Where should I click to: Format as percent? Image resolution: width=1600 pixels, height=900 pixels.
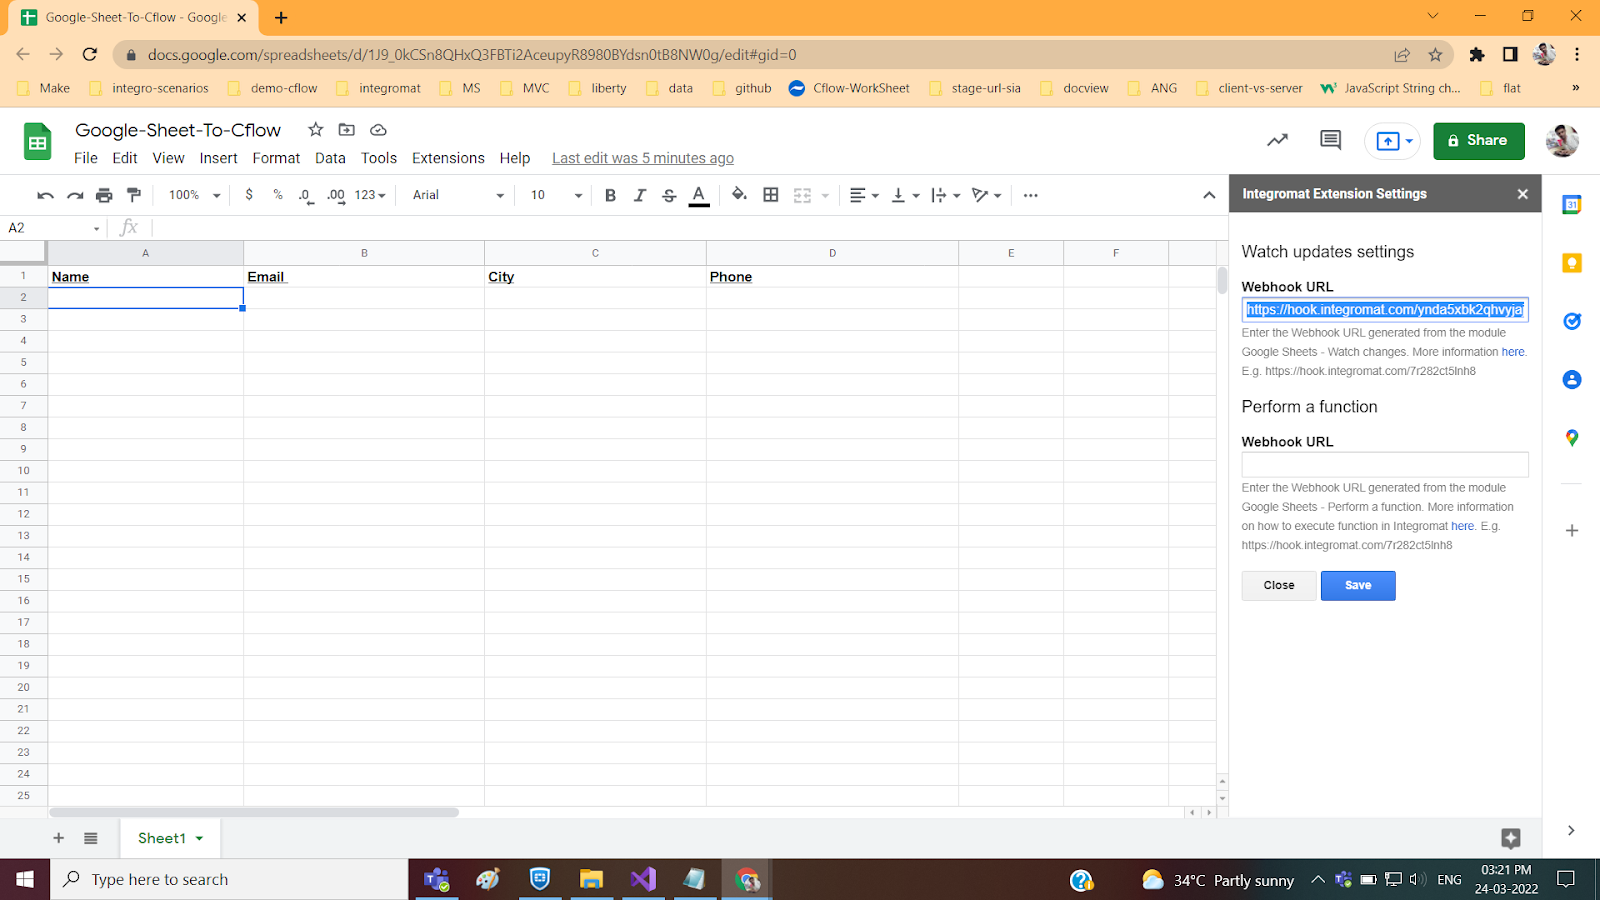(278, 195)
